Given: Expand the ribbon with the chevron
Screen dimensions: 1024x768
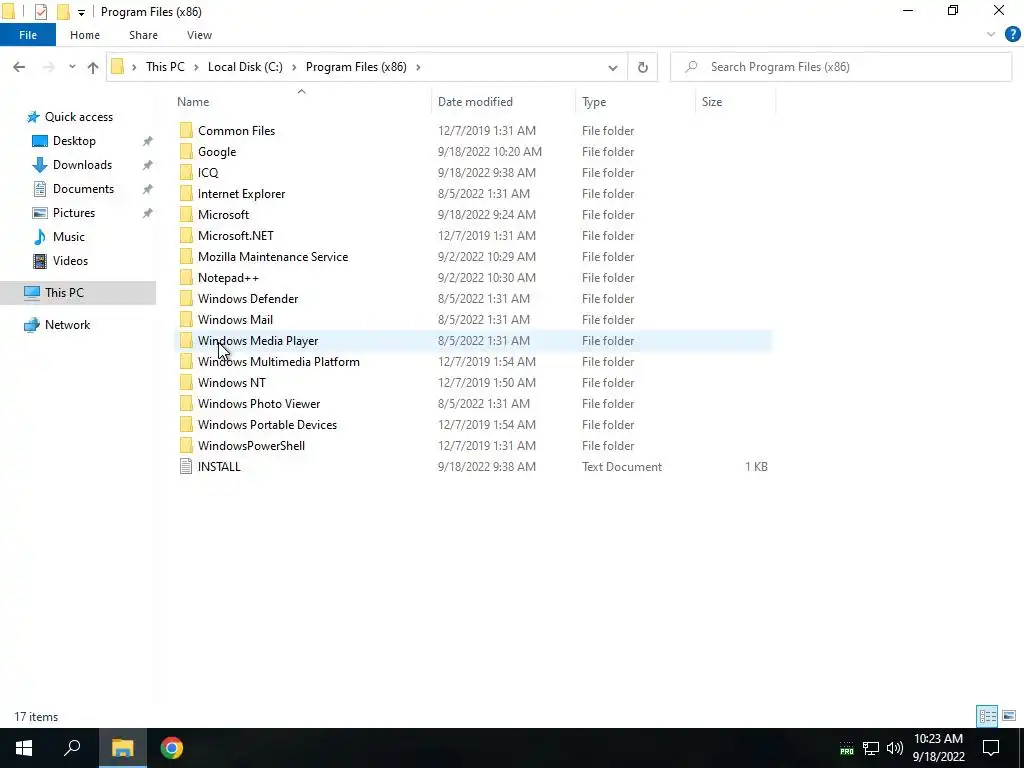Looking at the screenshot, I should (991, 35).
